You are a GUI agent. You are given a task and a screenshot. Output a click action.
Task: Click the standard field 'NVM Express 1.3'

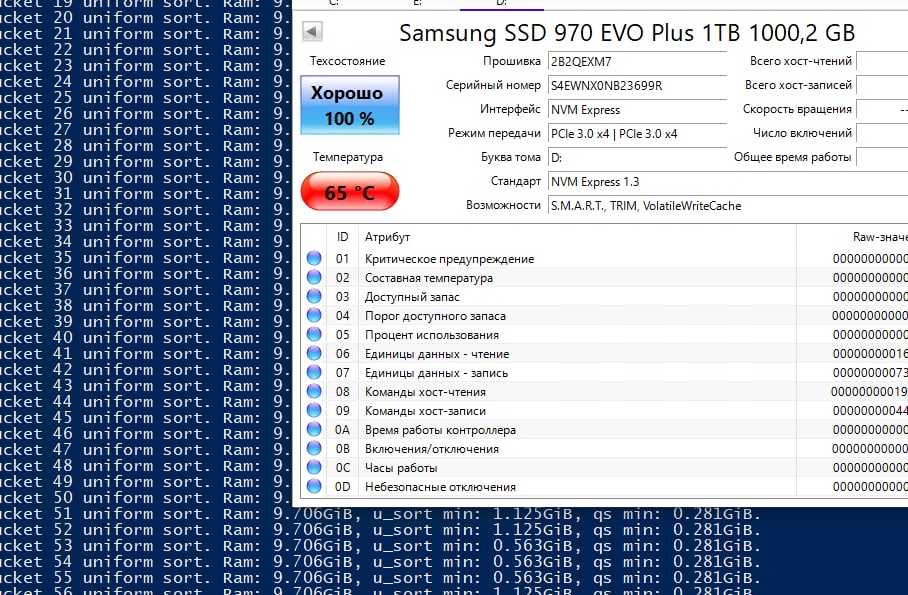(x=728, y=182)
